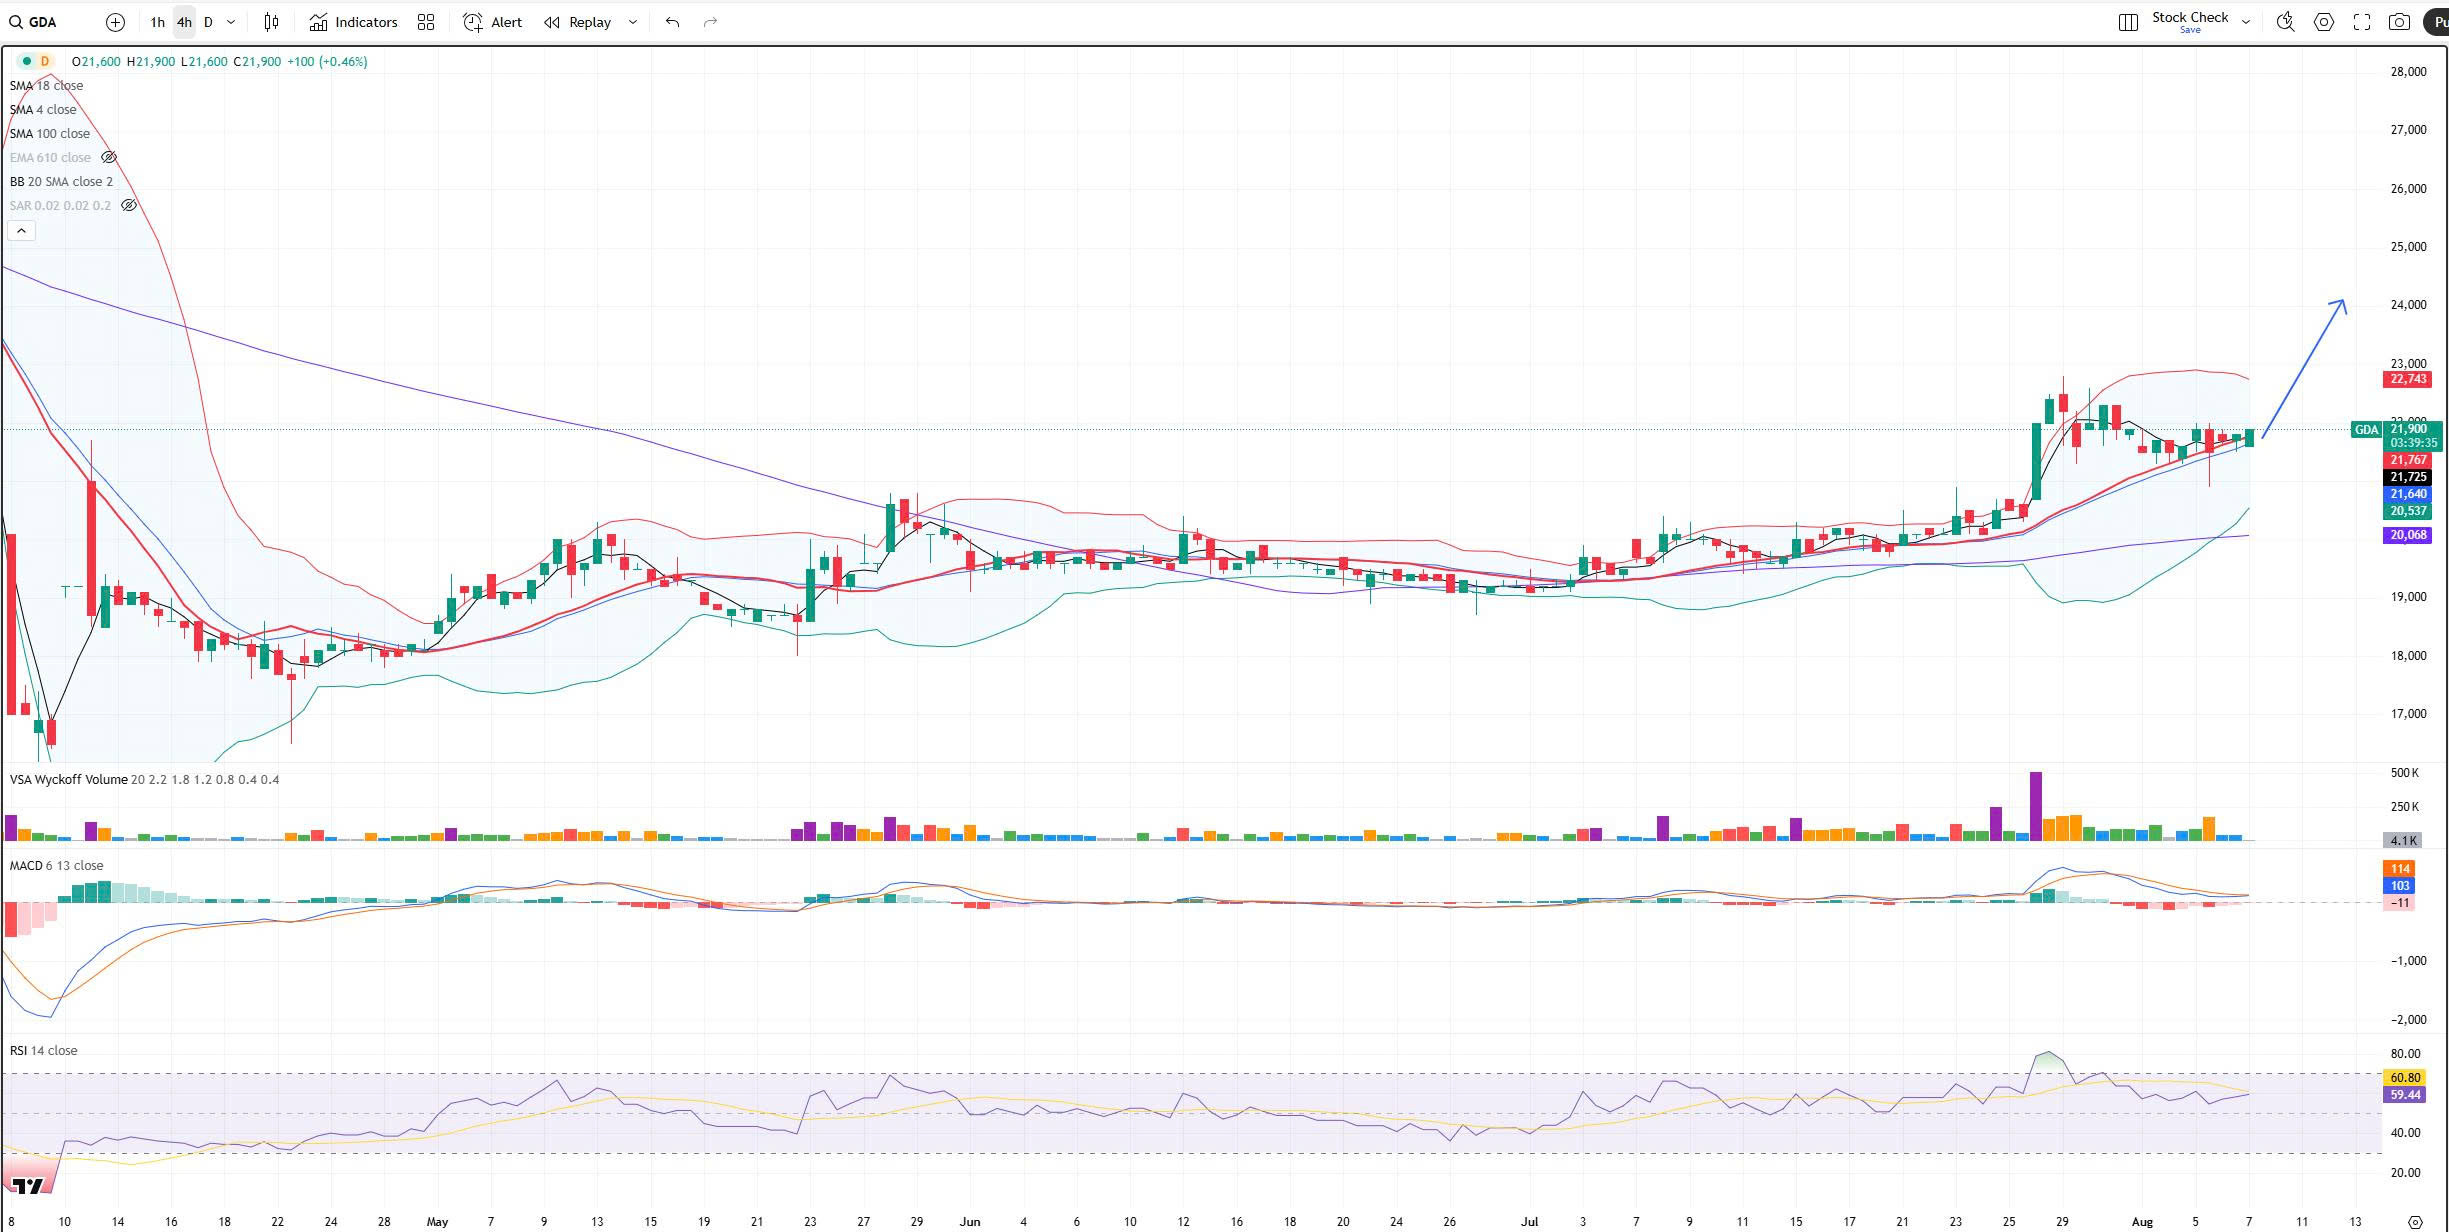Click the 22,743 upper band price label

tap(2407, 379)
